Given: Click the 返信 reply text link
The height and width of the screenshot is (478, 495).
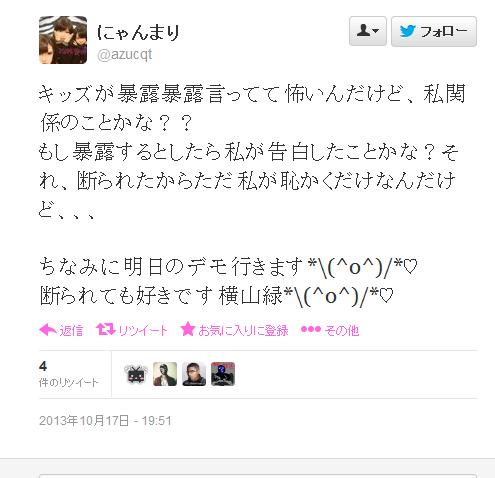Looking at the screenshot, I should [71, 331].
